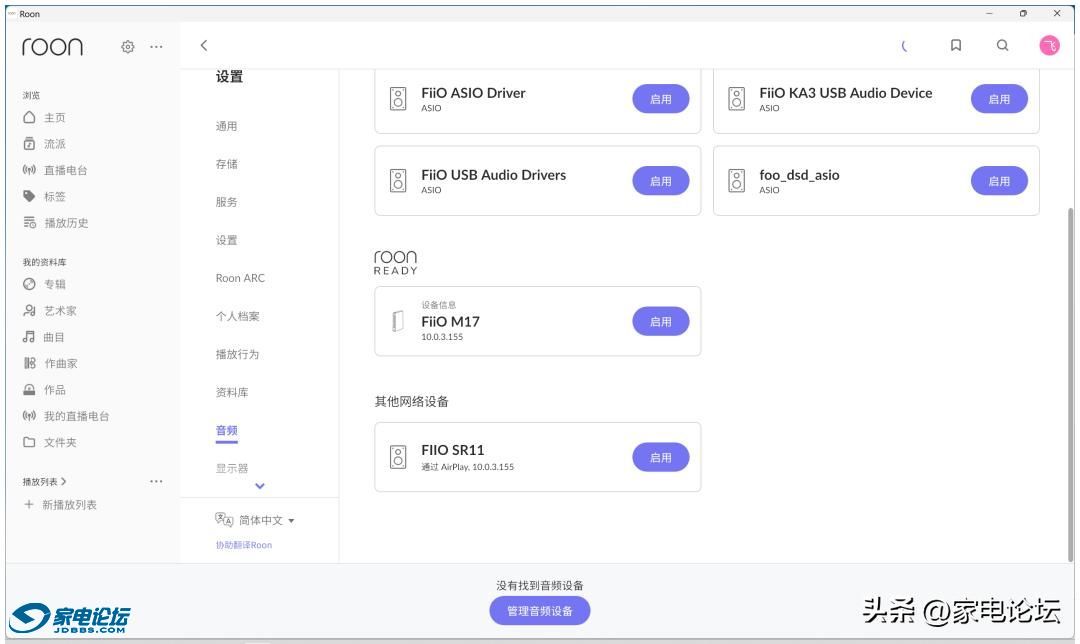Click the history icon beside 播放历史

pos(29,222)
